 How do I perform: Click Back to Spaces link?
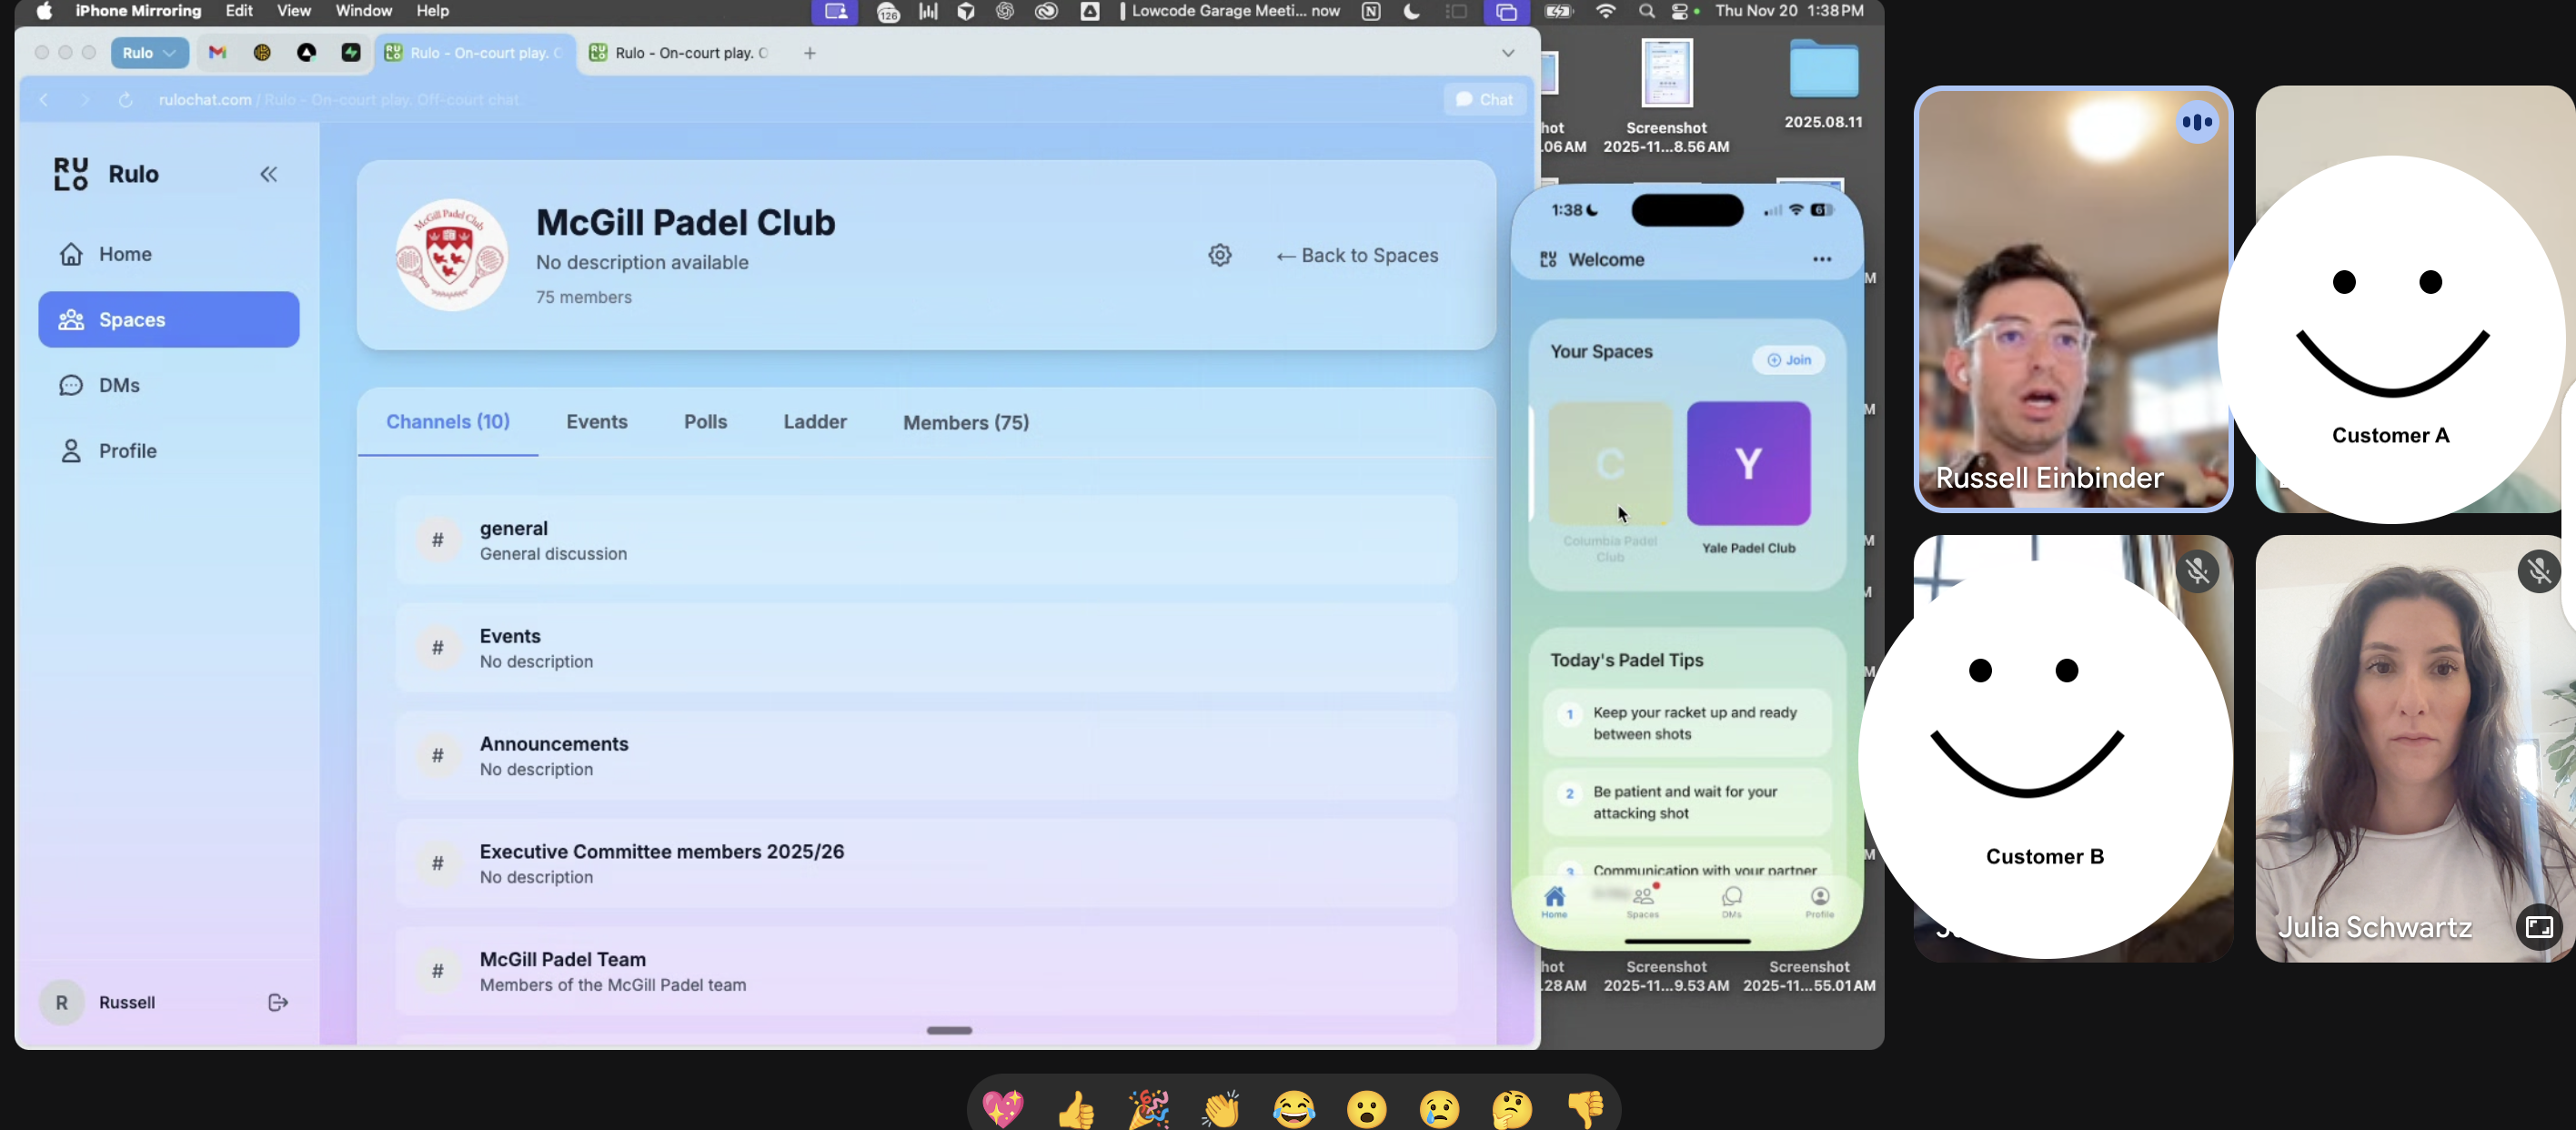pos(1357,255)
